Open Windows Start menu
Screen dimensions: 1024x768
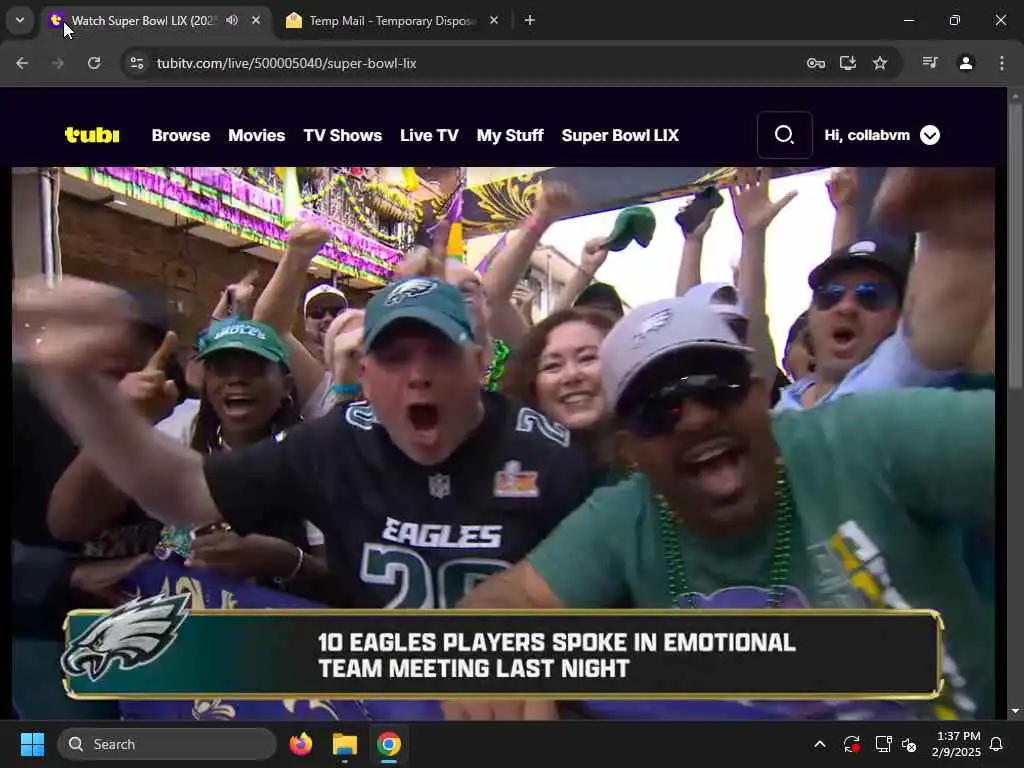pyautogui.click(x=32, y=744)
